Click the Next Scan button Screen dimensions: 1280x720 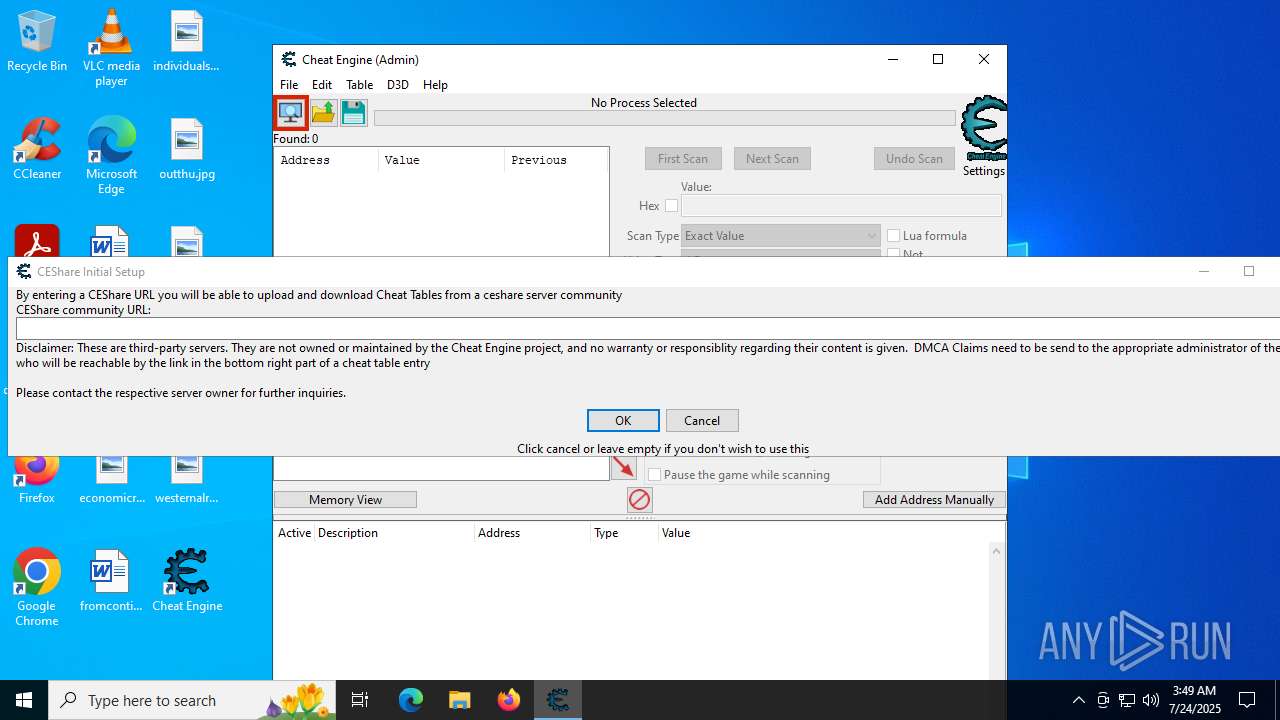pos(772,159)
